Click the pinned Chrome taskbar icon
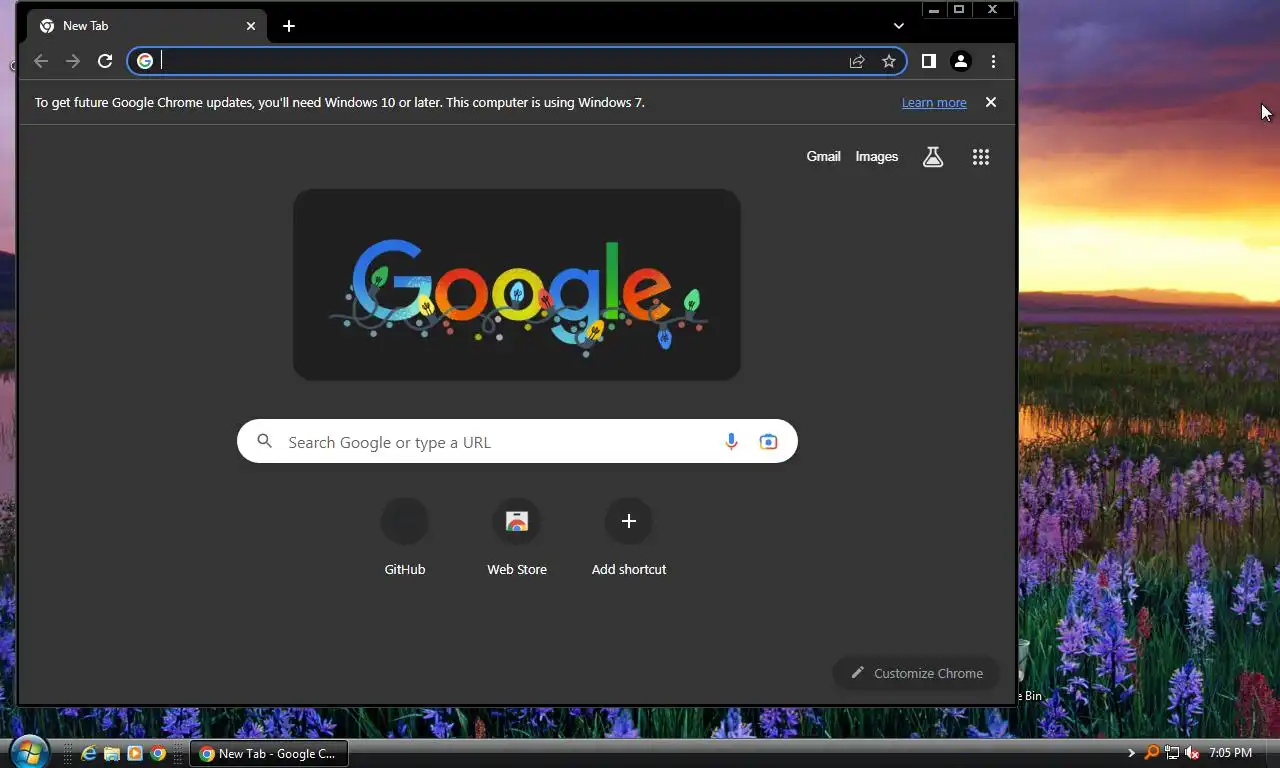 point(158,753)
